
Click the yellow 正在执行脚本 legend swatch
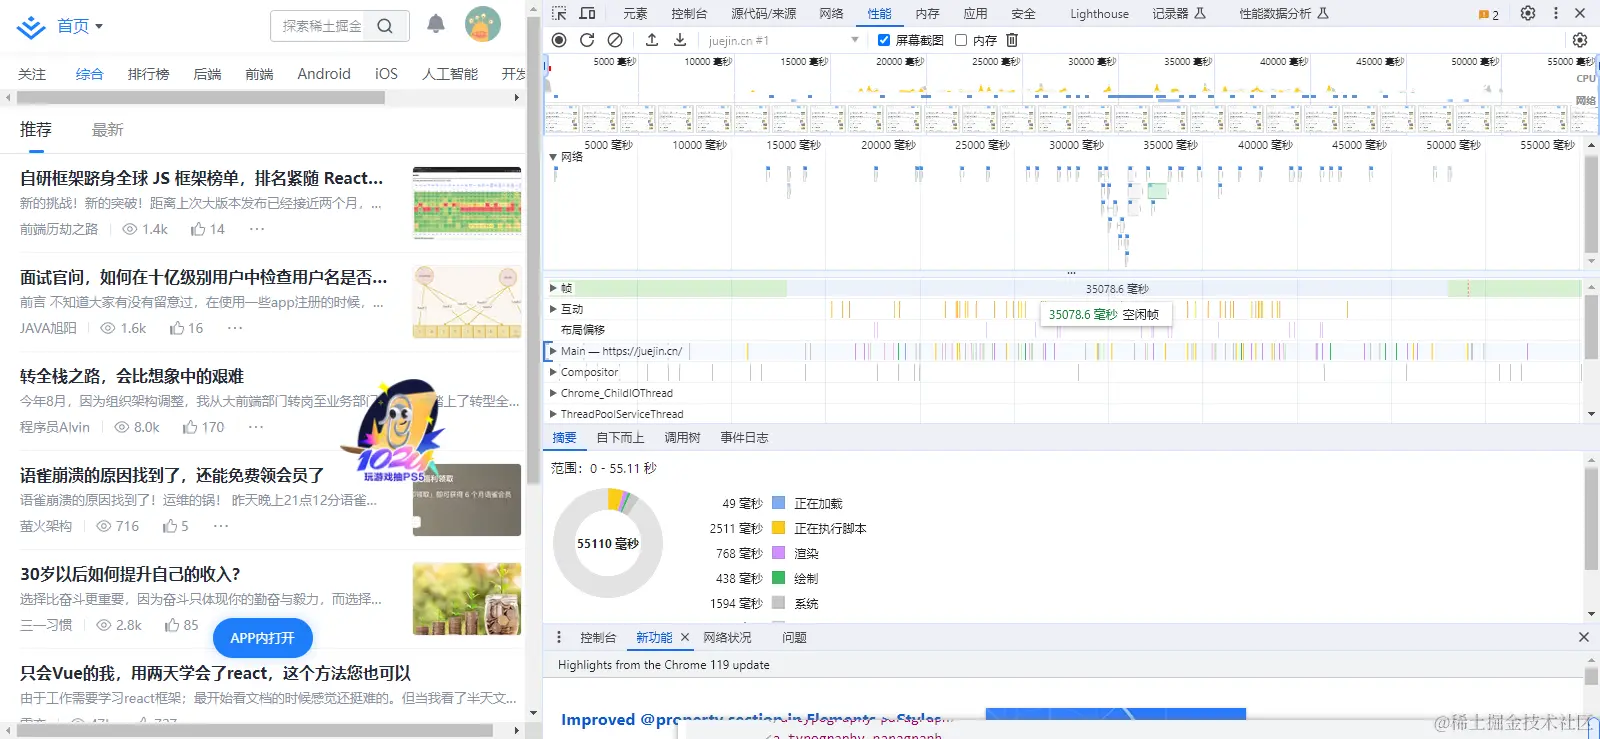tap(778, 528)
